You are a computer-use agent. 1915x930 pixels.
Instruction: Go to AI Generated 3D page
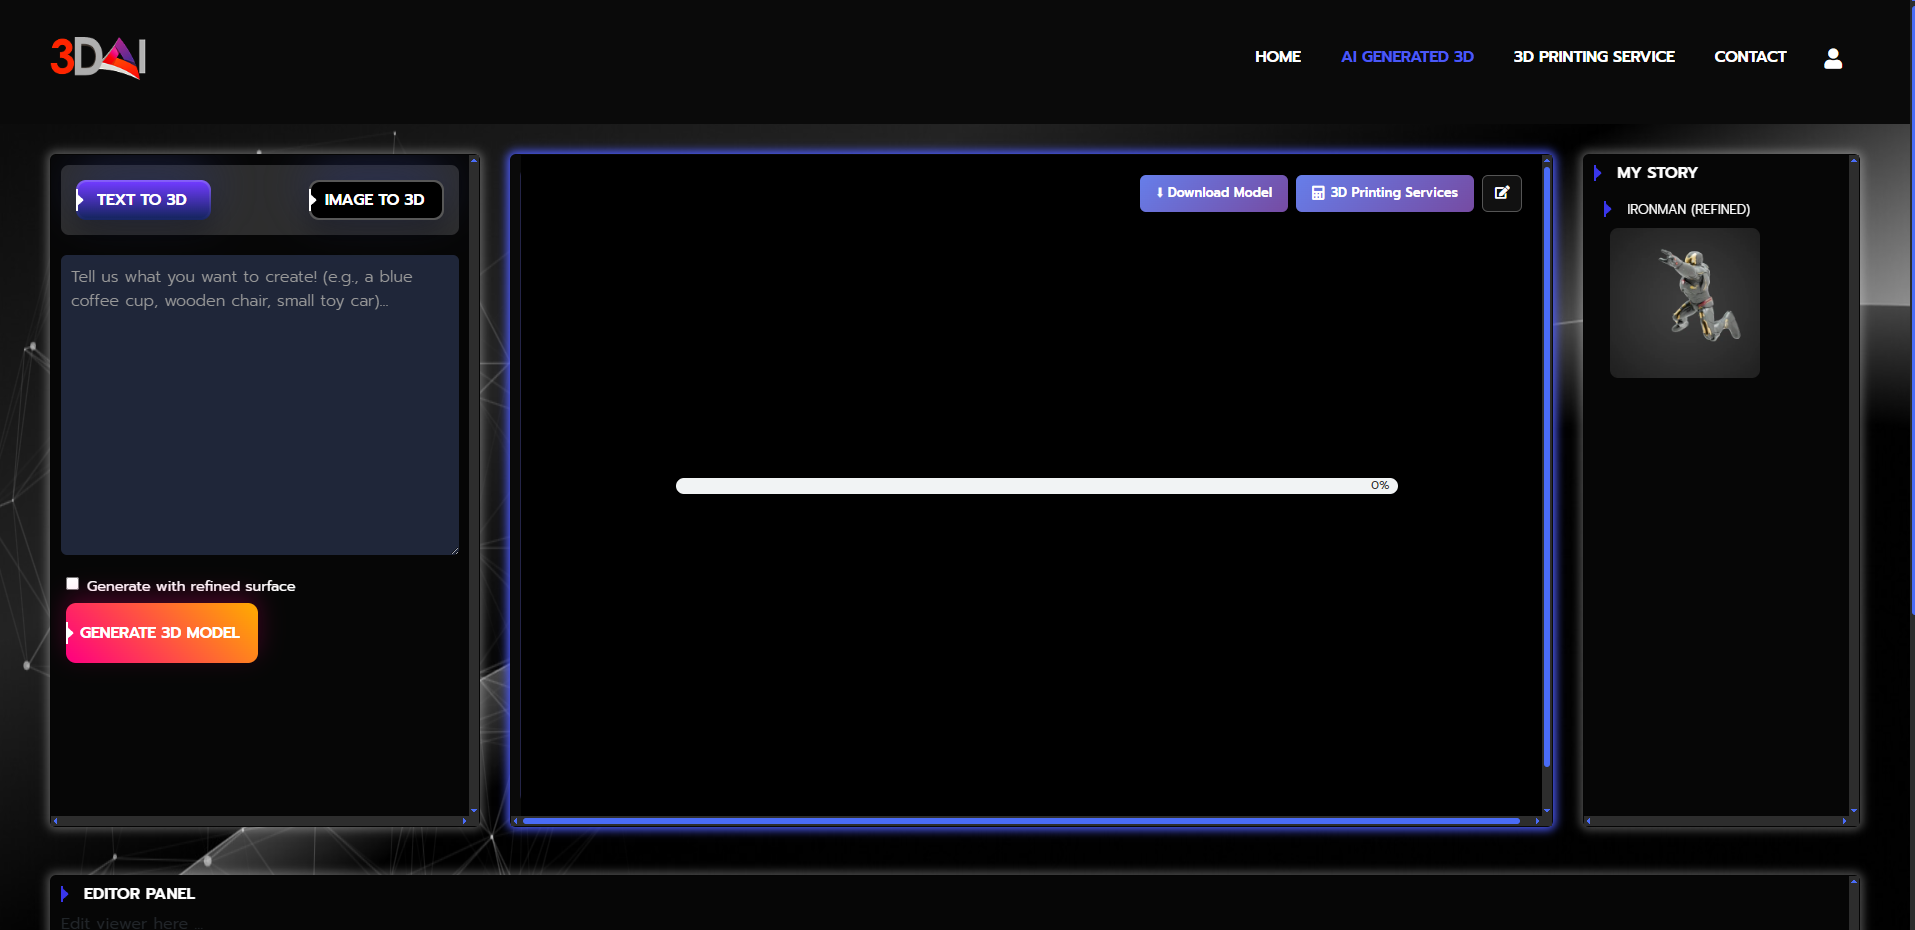coord(1407,57)
